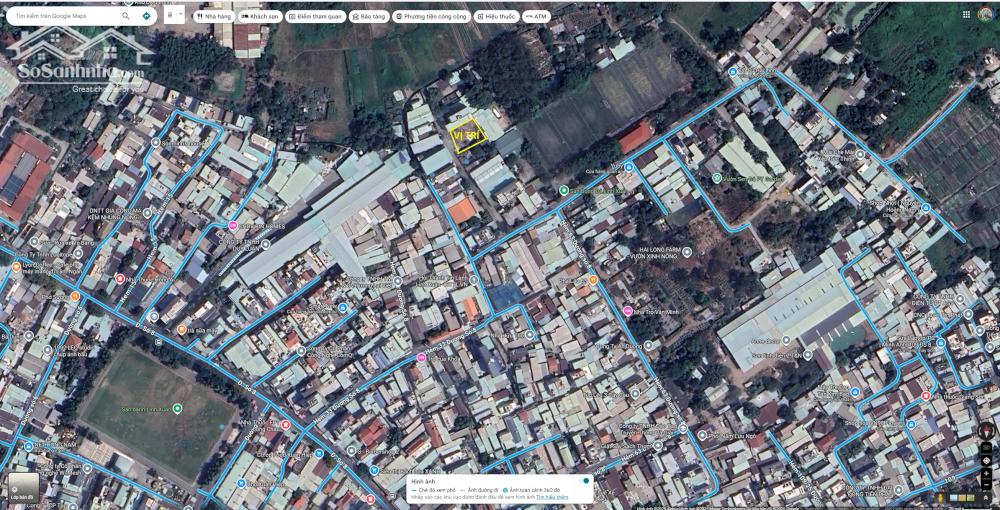Select the Hiệu thuốc category chip
The width and height of the screenshot is (1000, 510).
tap(496, 17)
